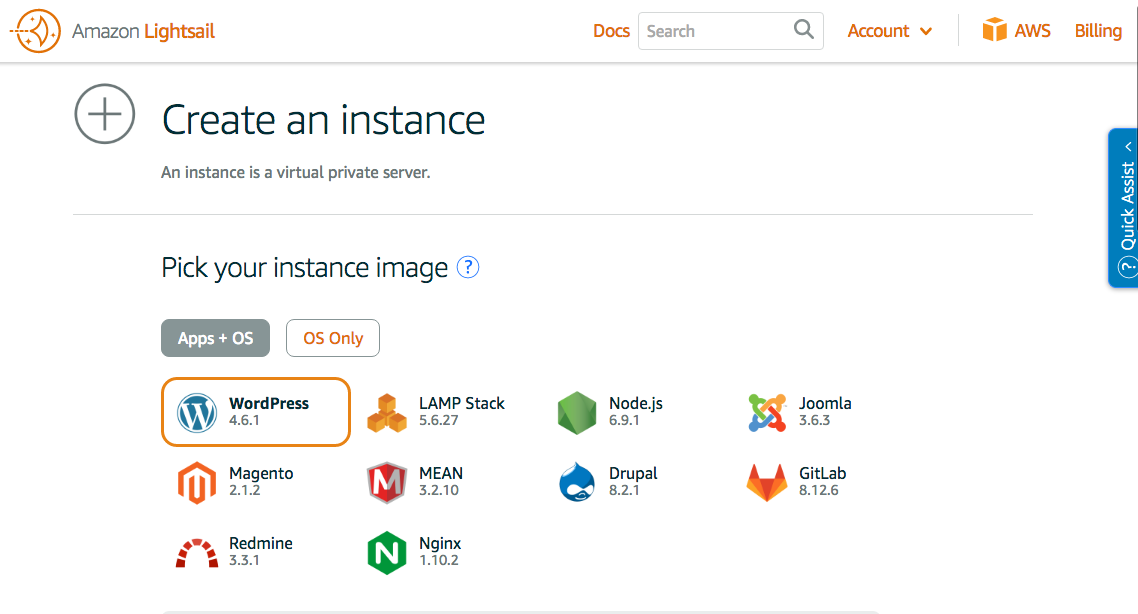
Task: Click the search magnifier icon
Action: pos(804,30)
